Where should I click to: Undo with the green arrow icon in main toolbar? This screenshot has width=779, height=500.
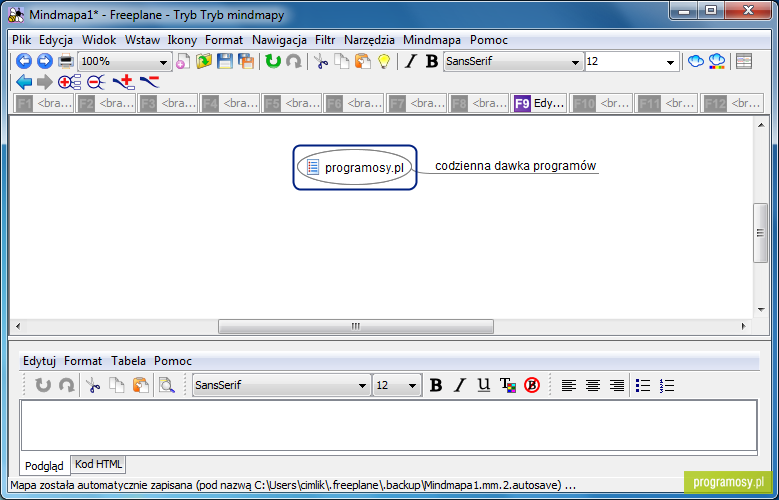tap(273, 62)
